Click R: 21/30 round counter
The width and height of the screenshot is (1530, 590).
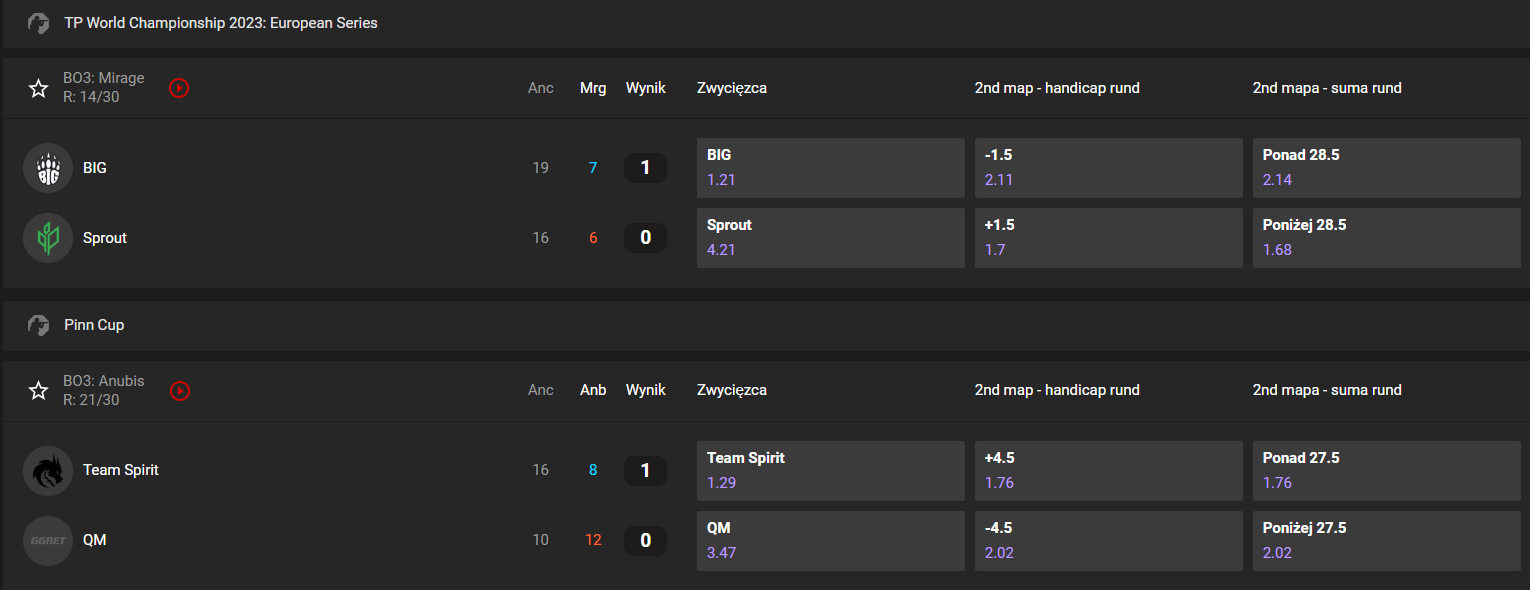(91, 400)
